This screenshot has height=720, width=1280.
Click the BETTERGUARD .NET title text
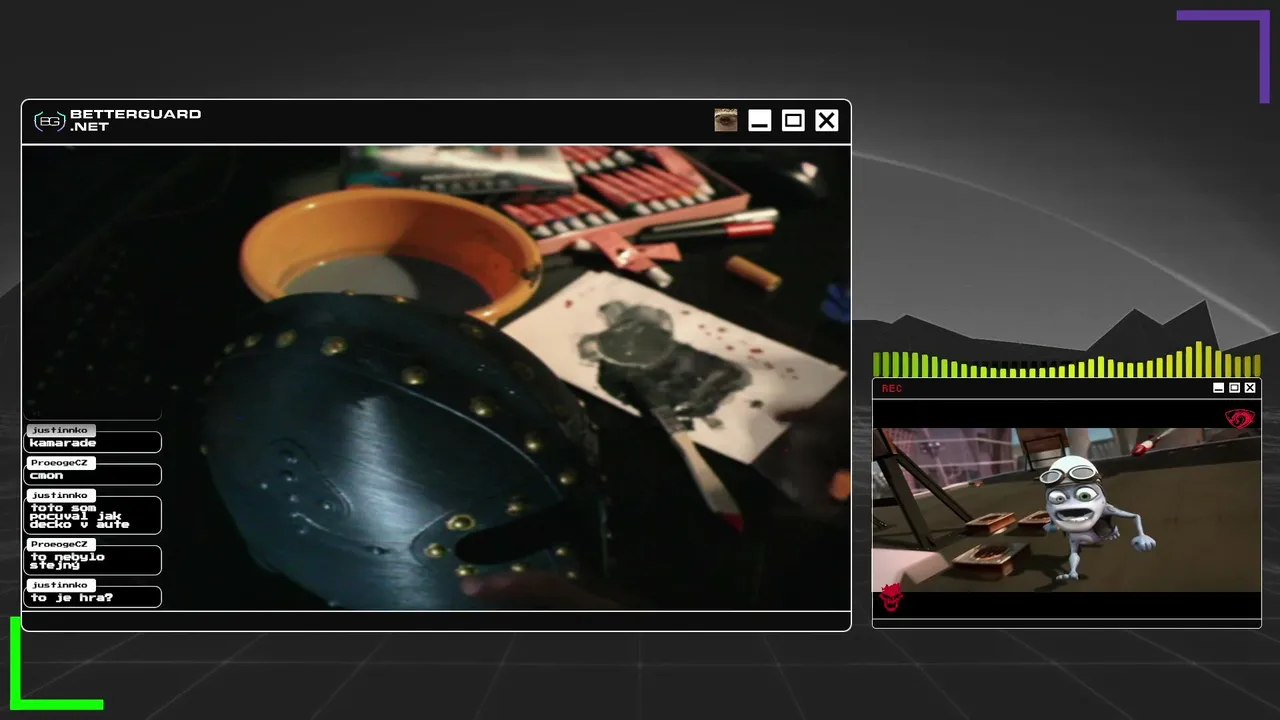135,121
